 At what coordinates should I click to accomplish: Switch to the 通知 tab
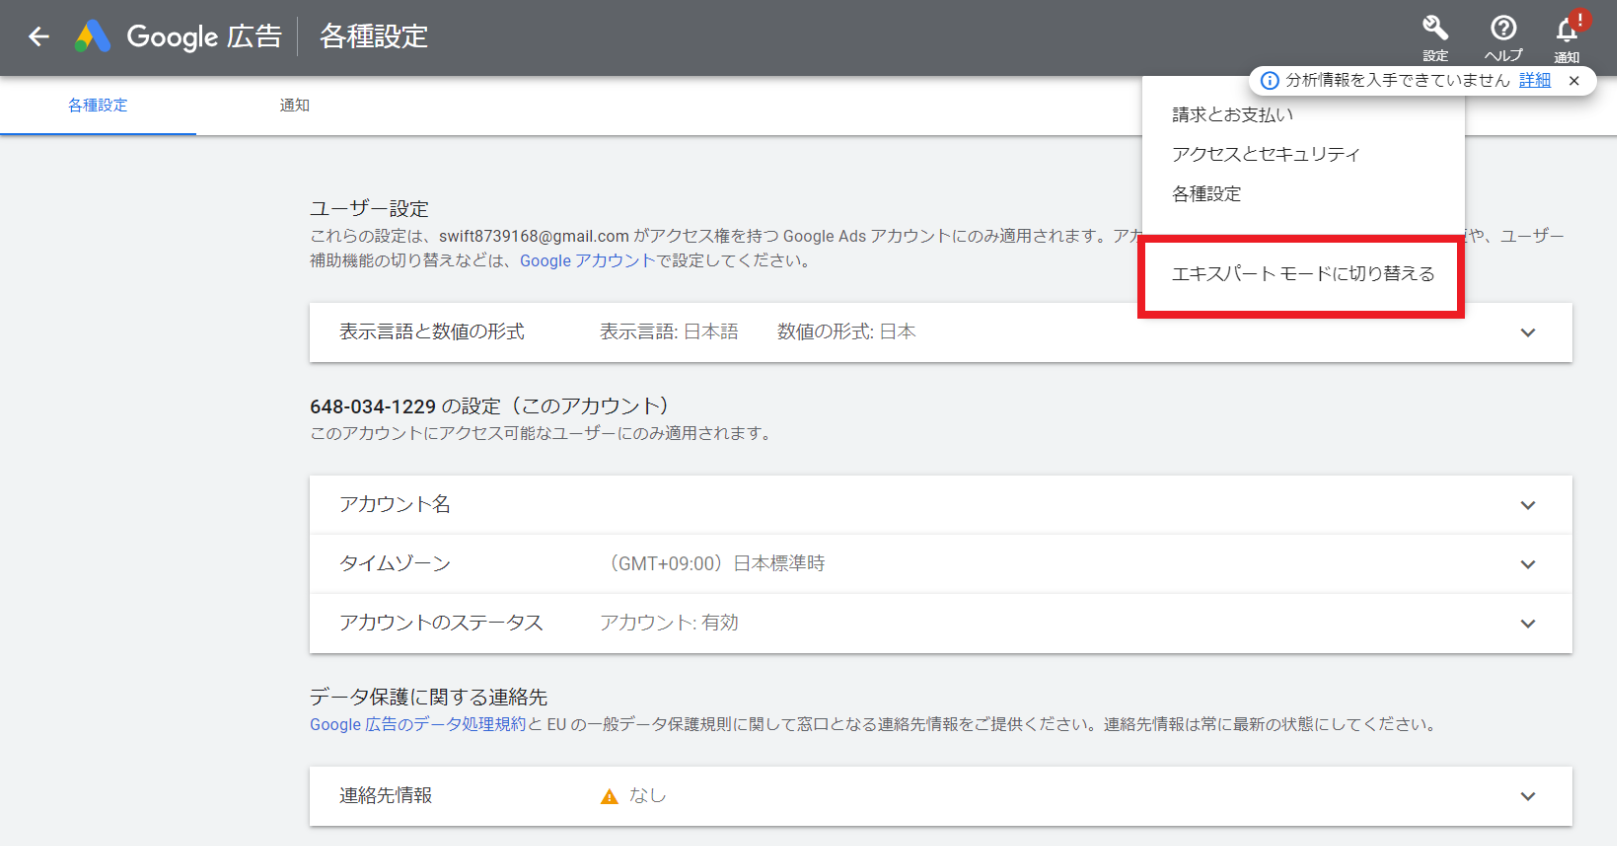pos(294,105)
